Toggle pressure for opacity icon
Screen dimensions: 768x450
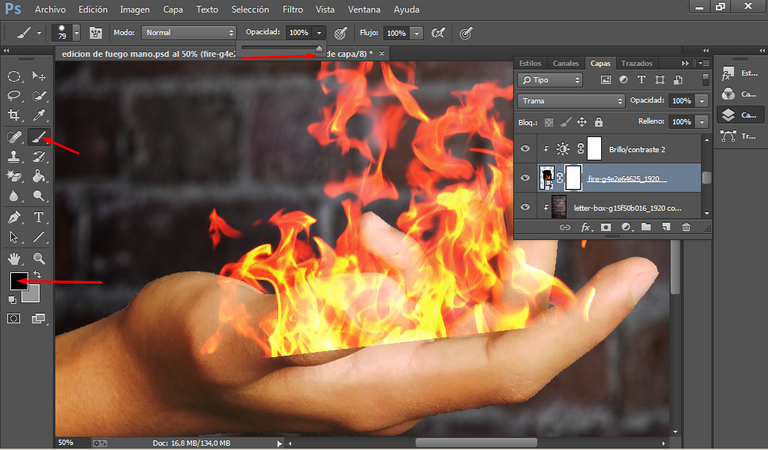point(340,33)
